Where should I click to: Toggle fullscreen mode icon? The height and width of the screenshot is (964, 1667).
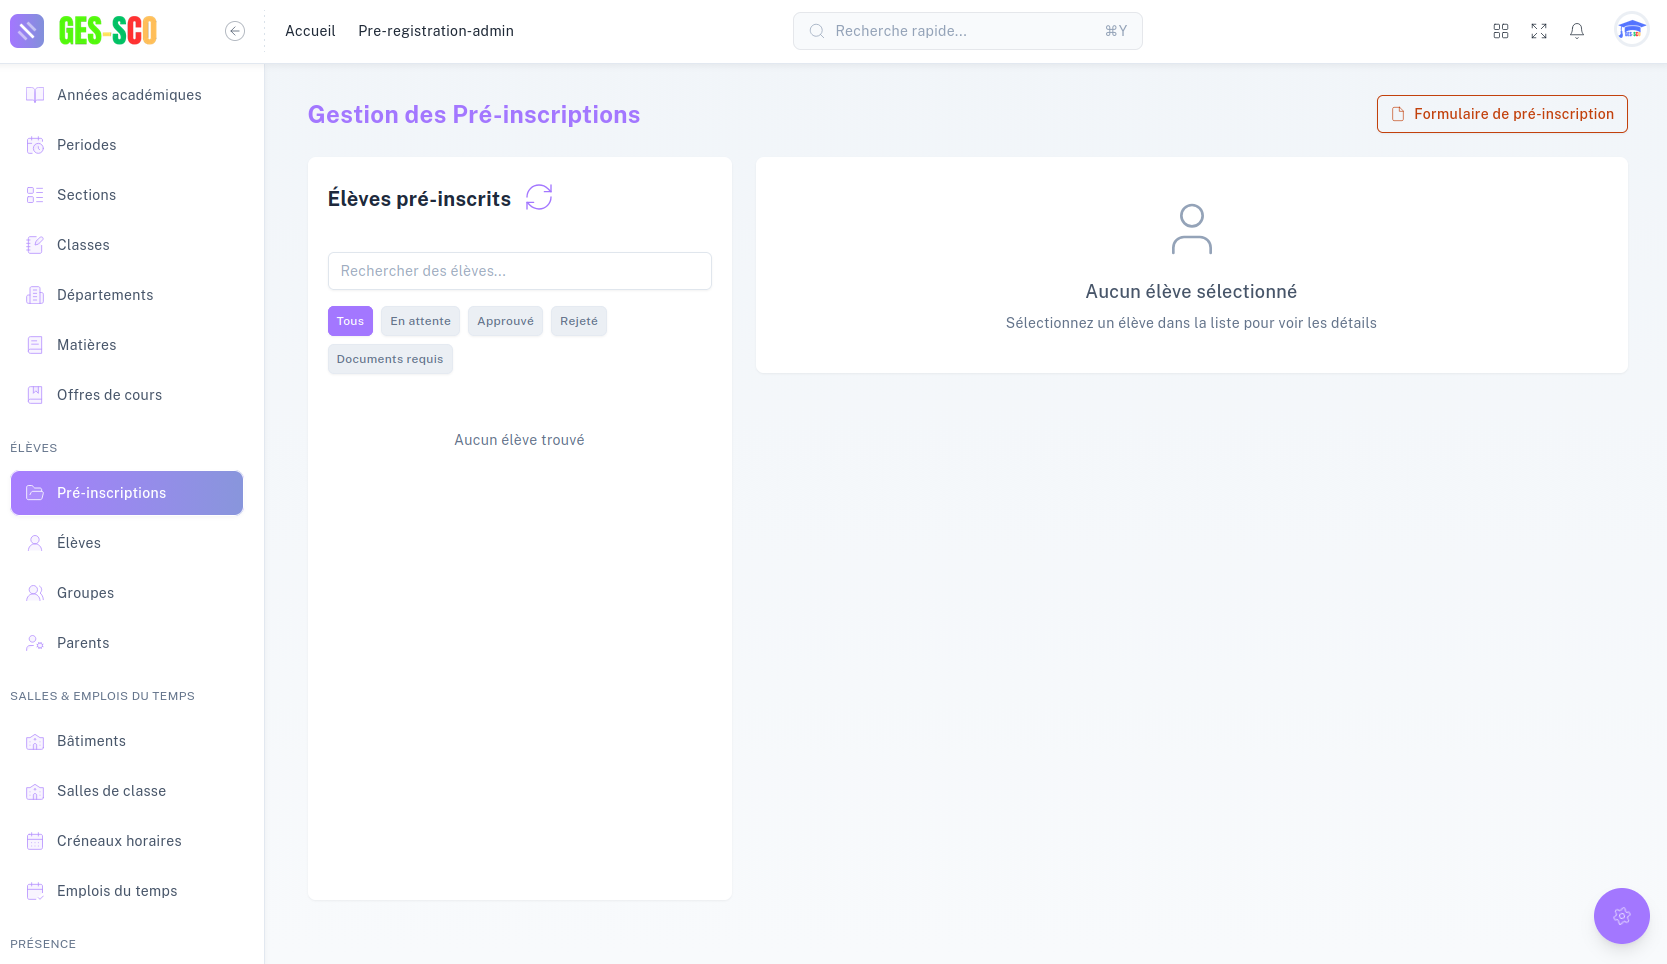click(x=1538, y=31)
